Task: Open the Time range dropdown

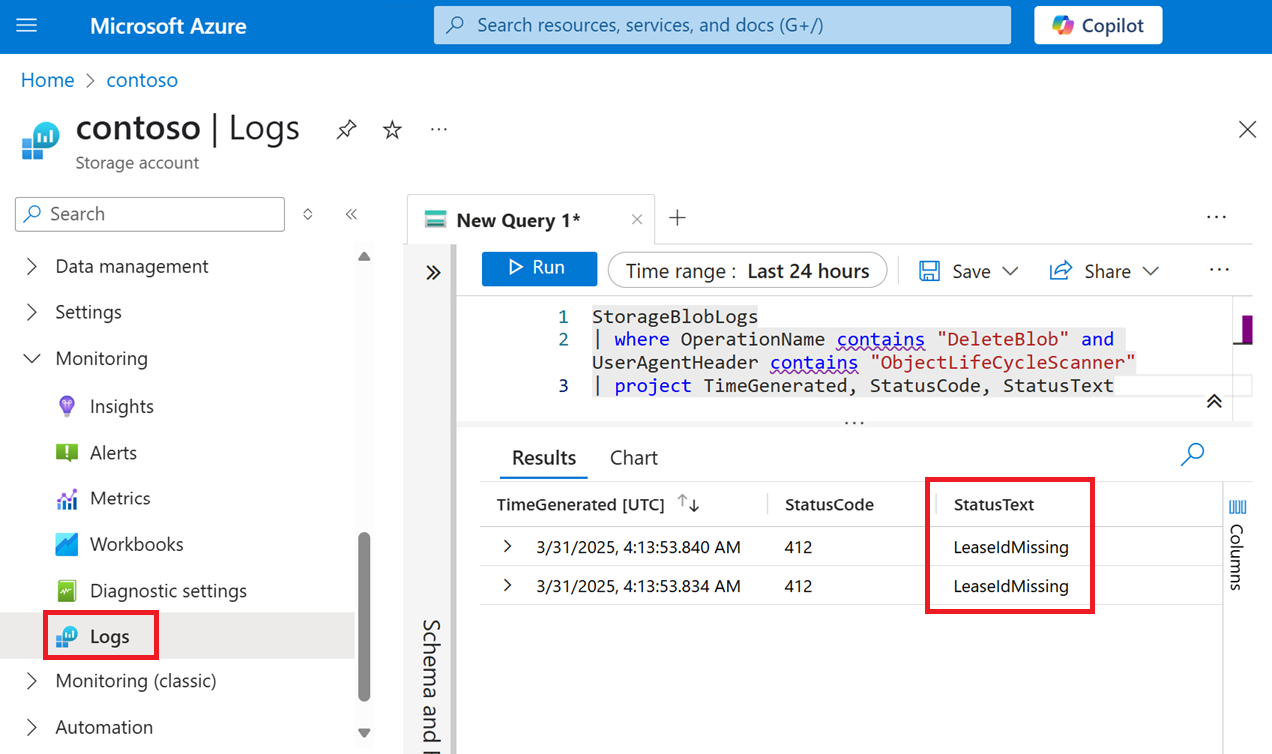Action: coord(747,270)
